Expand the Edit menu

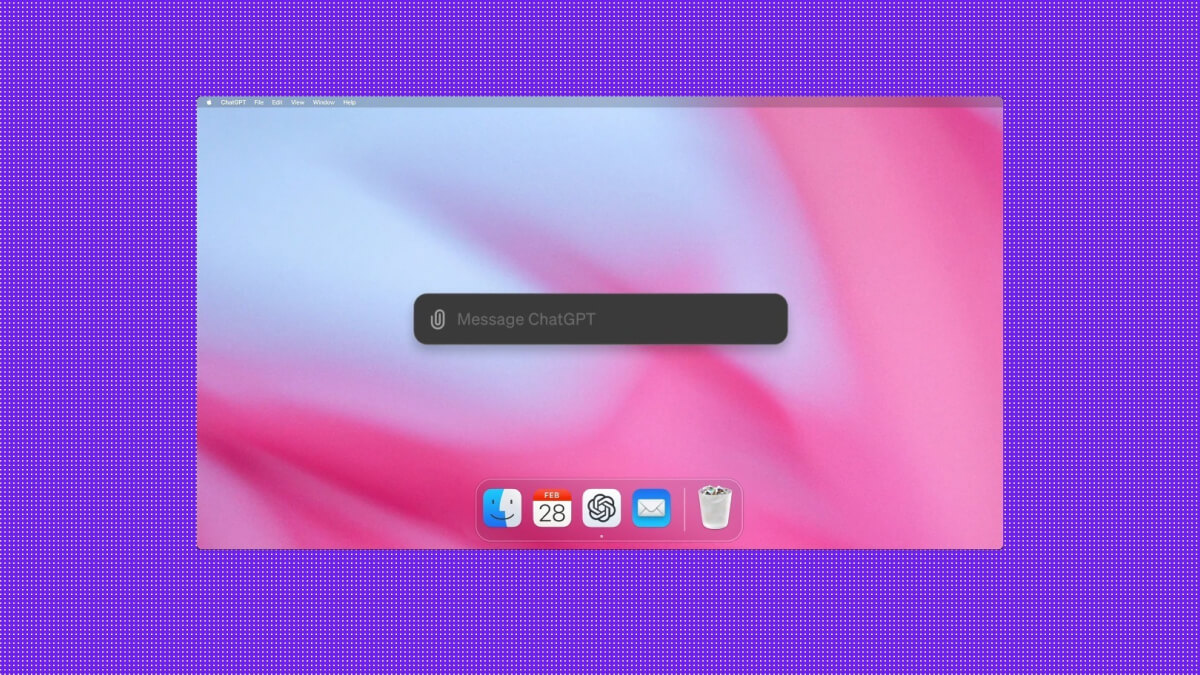pyautogui.click(x=277, y=102)
